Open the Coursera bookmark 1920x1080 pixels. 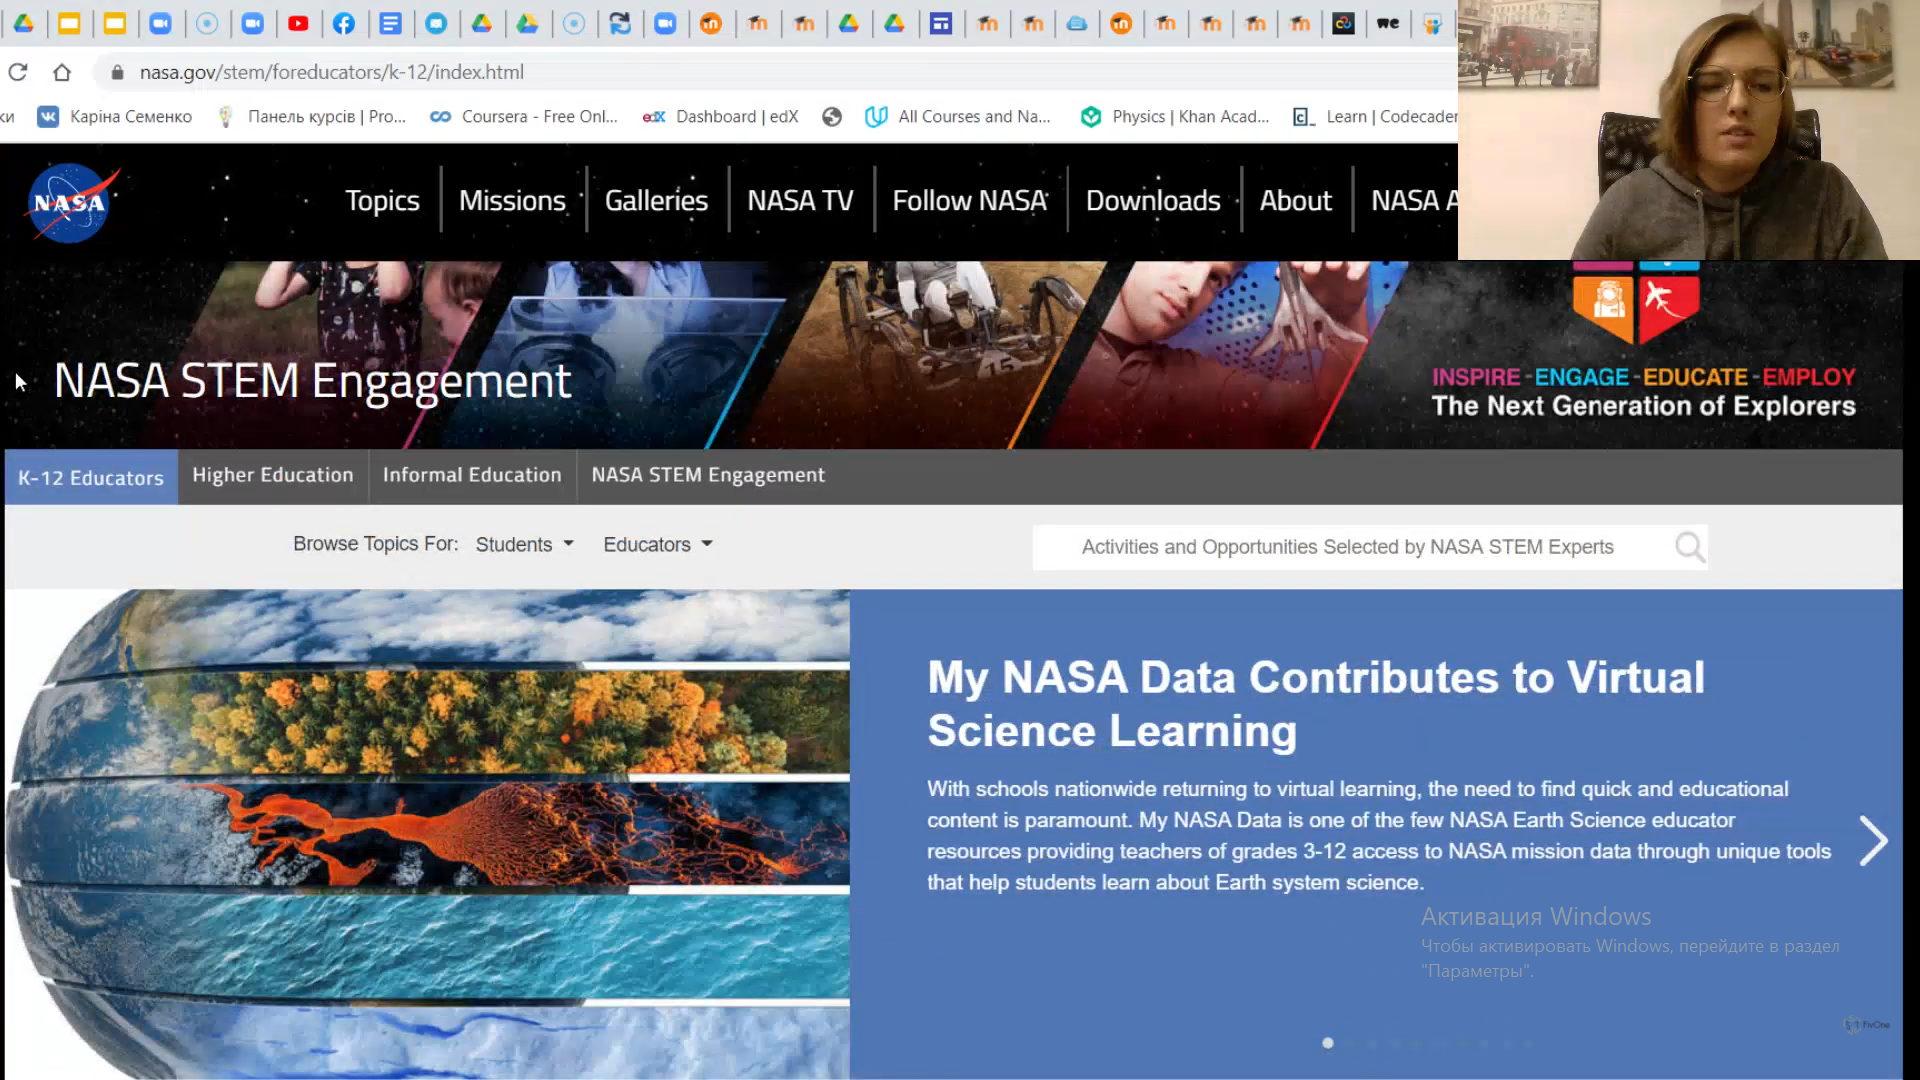(523, 116)
